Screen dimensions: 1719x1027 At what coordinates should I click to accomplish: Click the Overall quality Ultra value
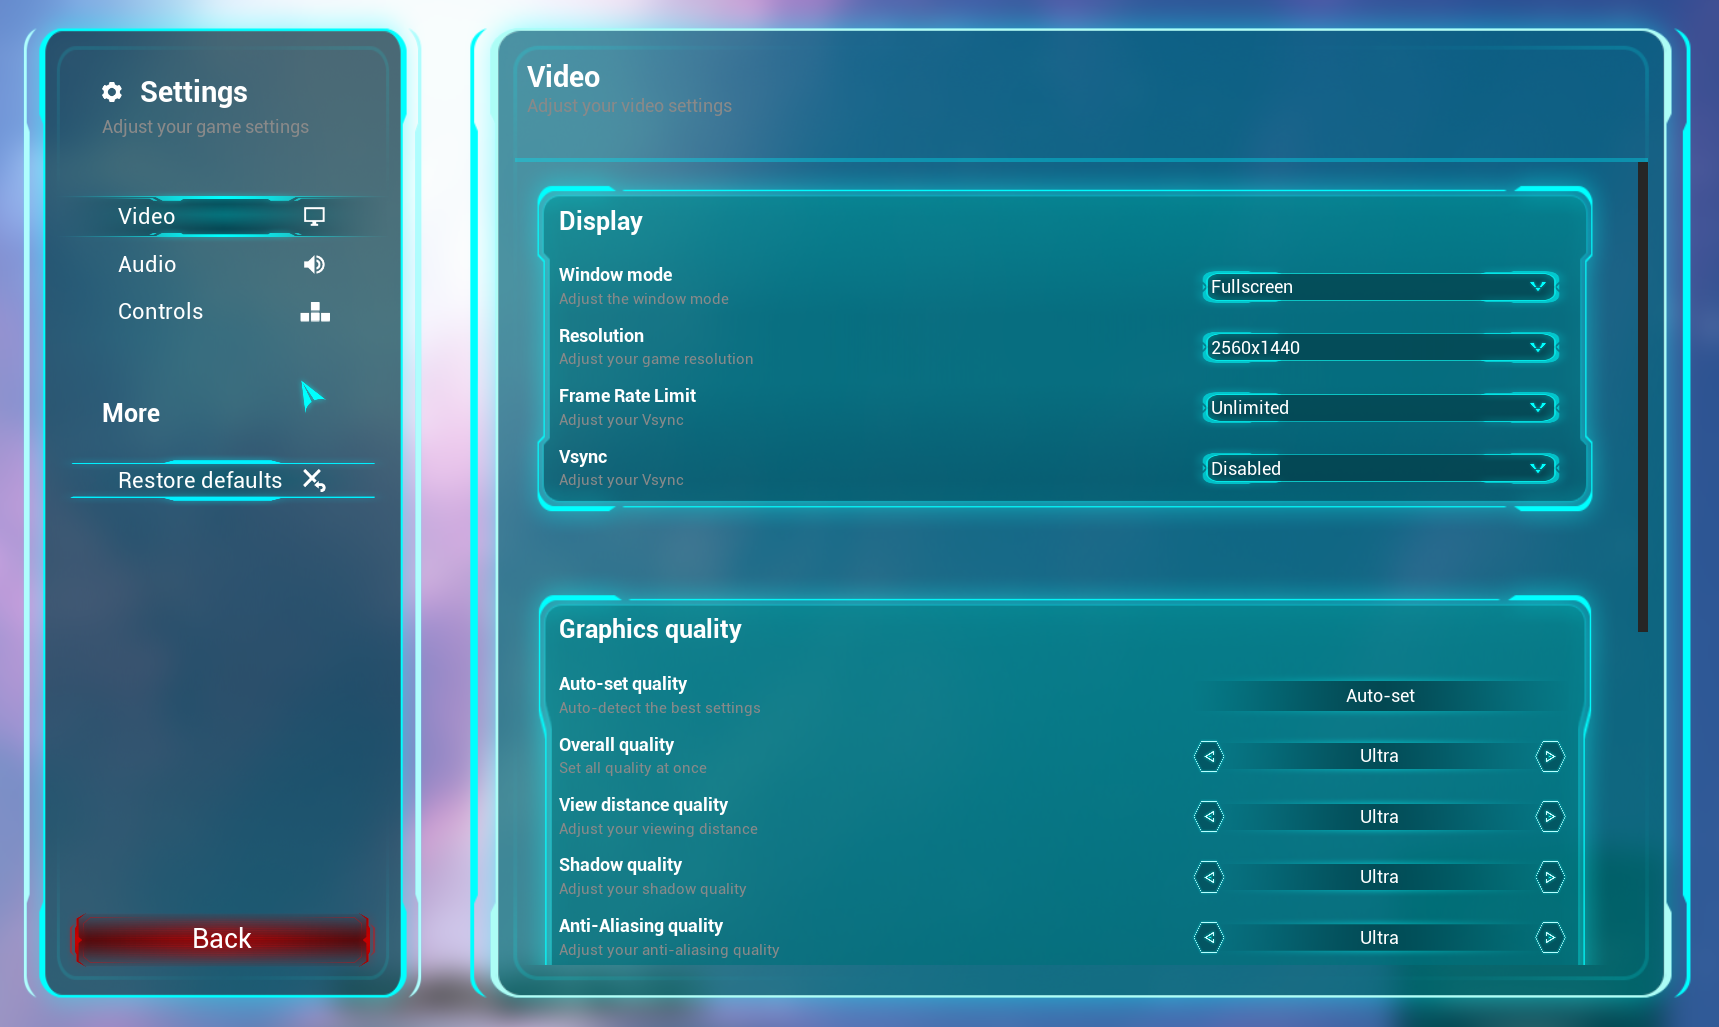(1379, 756)
